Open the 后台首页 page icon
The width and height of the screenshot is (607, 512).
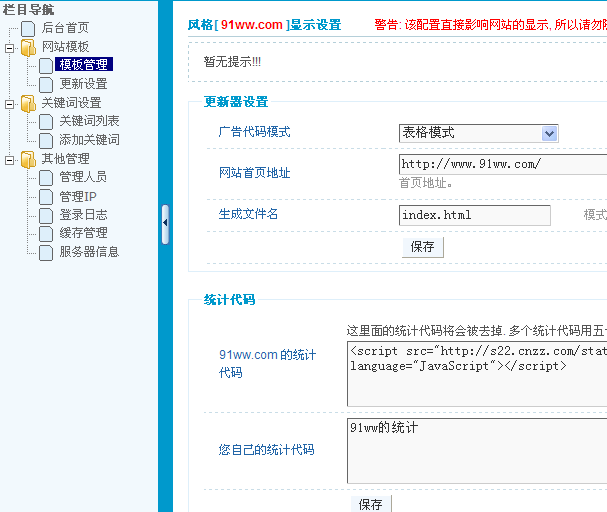(x=28, y=28)
